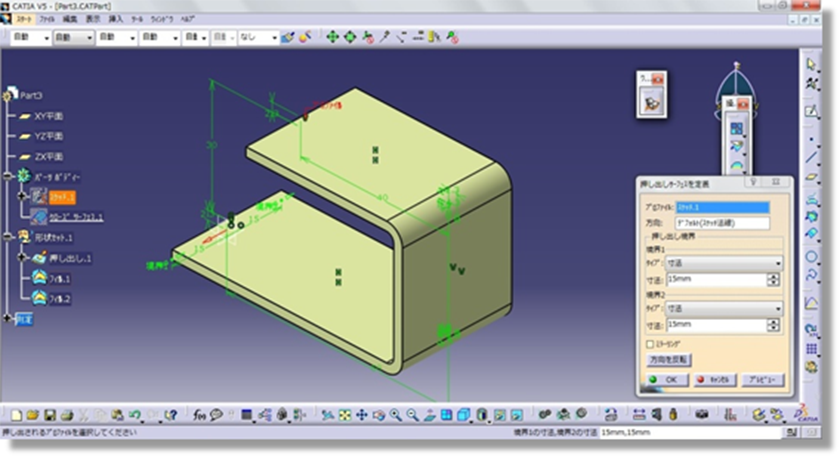Open the 挿入 menu

(x=118, y=19)
